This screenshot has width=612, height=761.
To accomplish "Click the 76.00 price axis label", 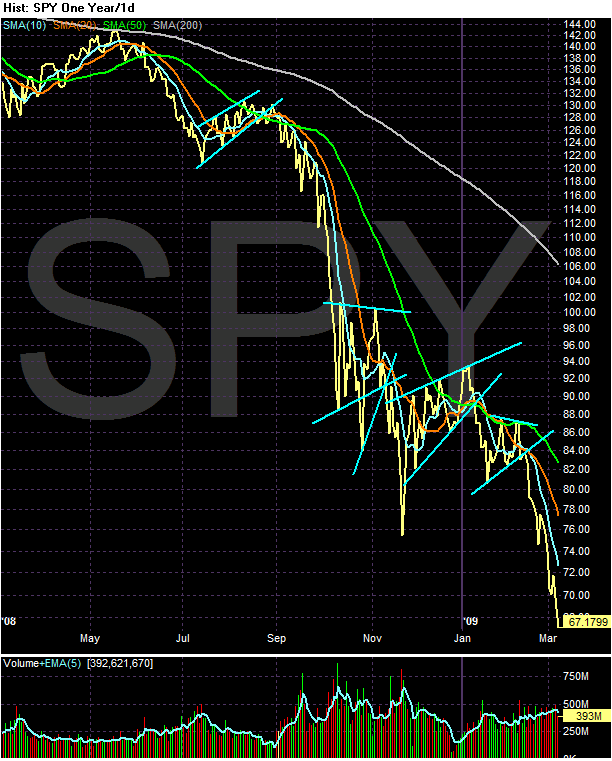I will (x=577, y=529).
